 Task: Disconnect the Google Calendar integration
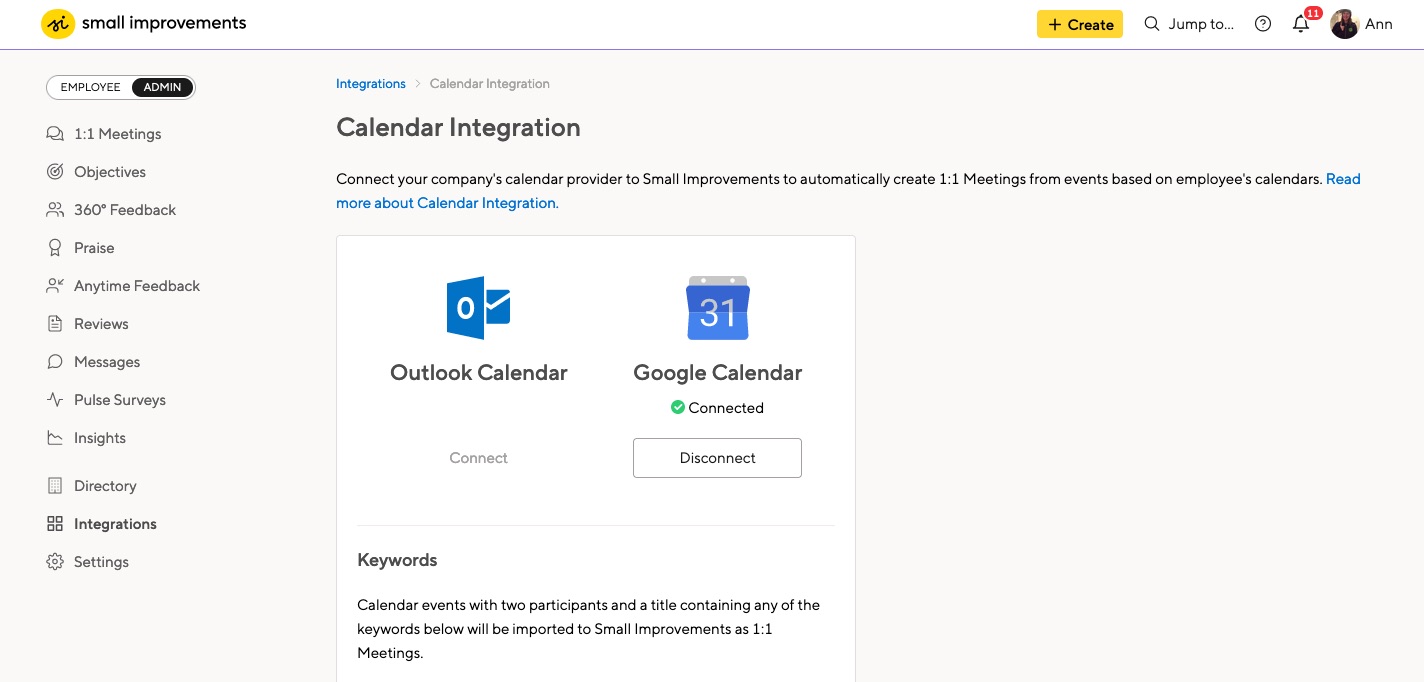click(x=717, y=457)
